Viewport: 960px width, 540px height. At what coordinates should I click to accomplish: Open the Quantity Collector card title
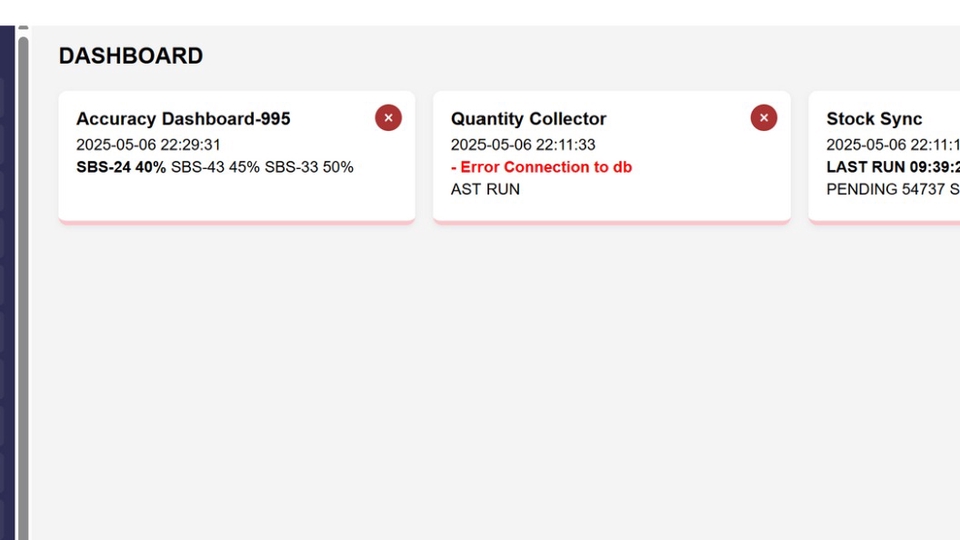(528, 119)
